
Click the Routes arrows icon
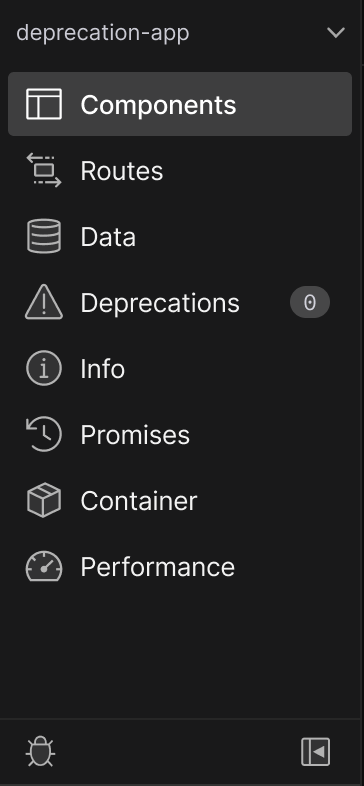click(44, 170)
